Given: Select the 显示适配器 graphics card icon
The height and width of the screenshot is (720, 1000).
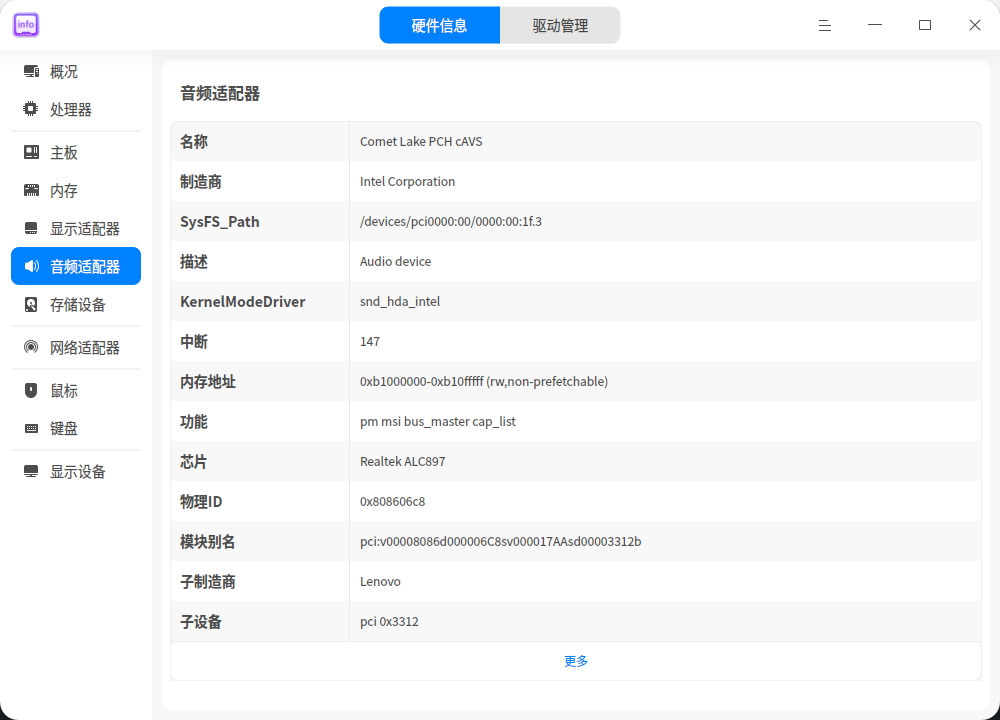Looking at the screenshot, I should click(31, 228).
